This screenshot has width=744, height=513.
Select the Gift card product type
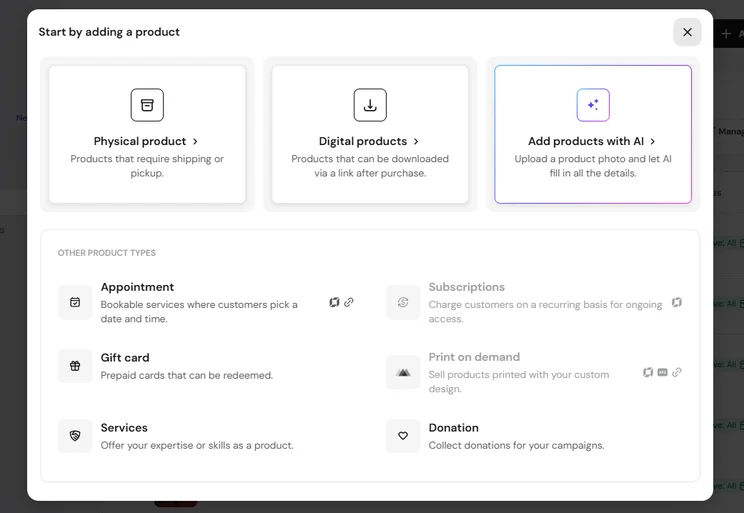pos(206,366)
